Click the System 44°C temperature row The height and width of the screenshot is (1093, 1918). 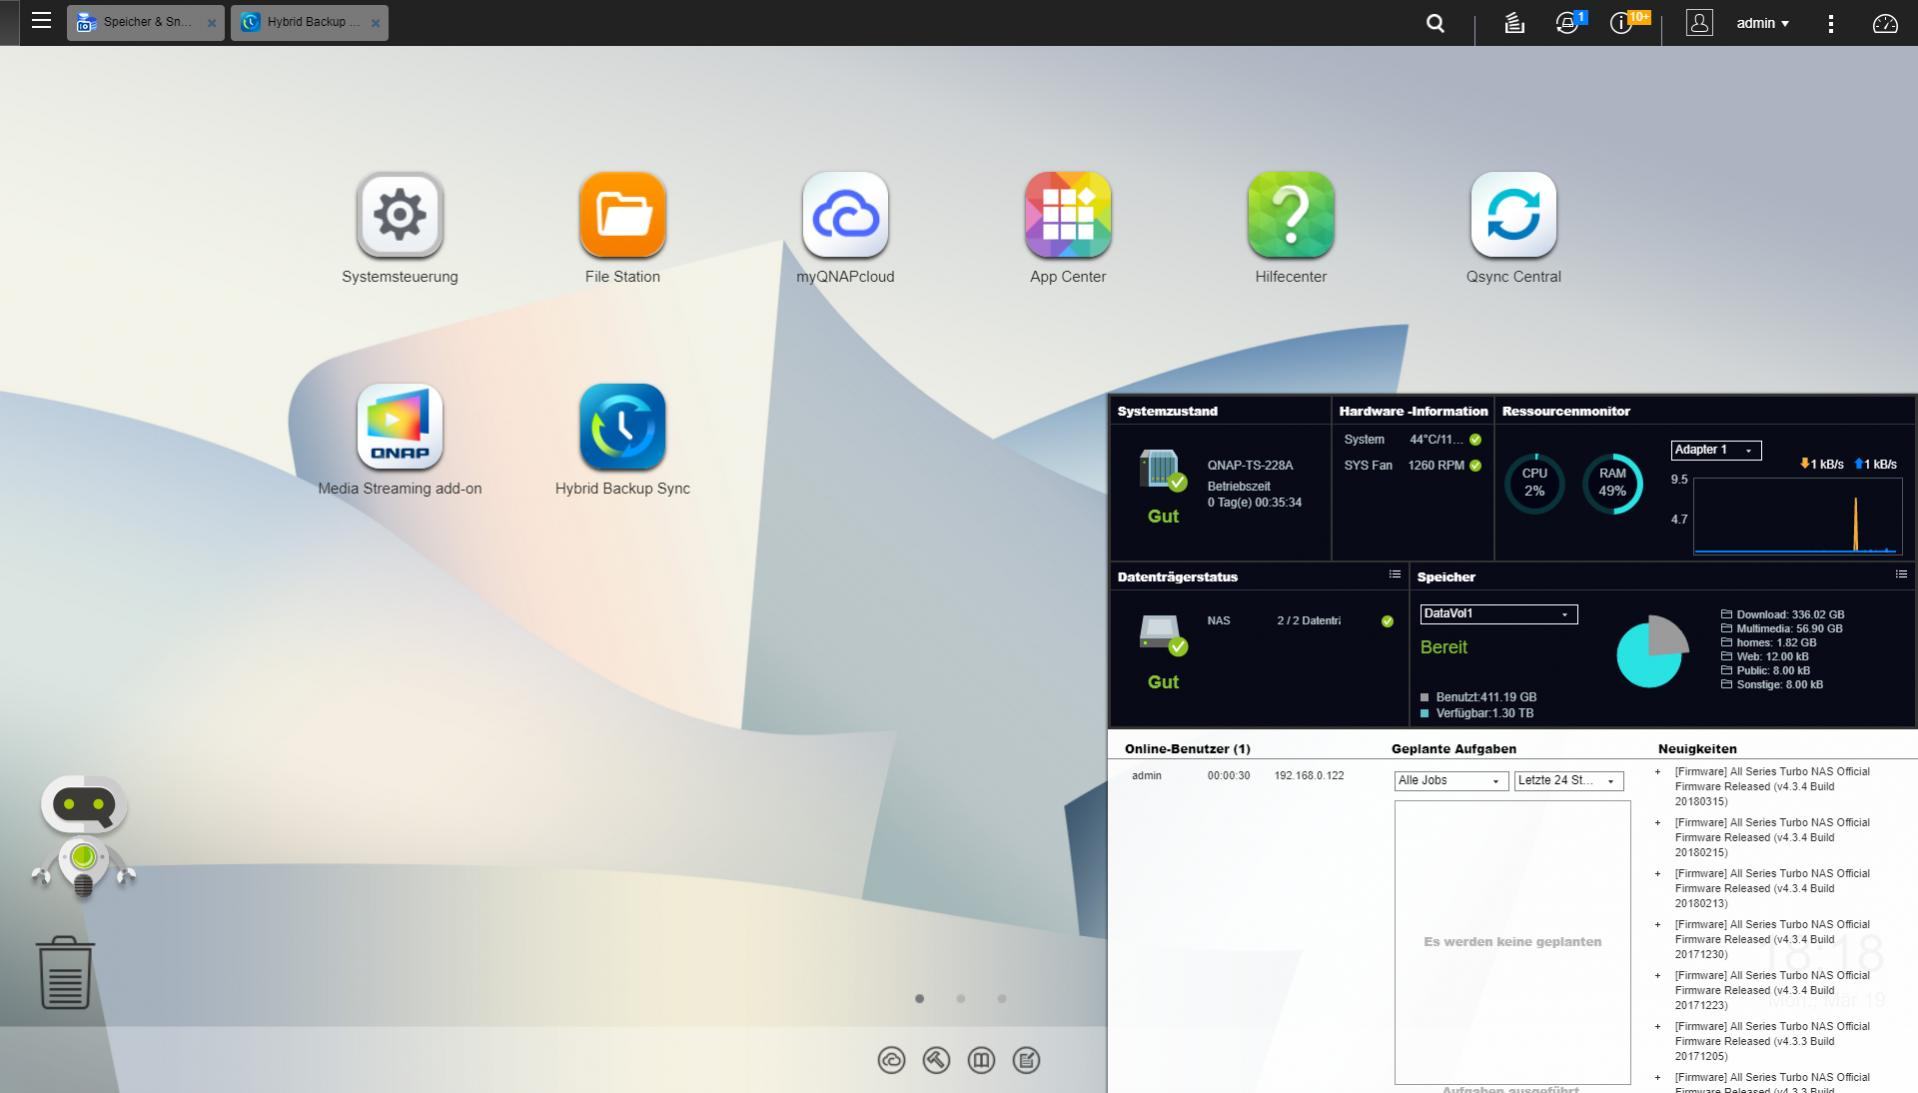1412,440
